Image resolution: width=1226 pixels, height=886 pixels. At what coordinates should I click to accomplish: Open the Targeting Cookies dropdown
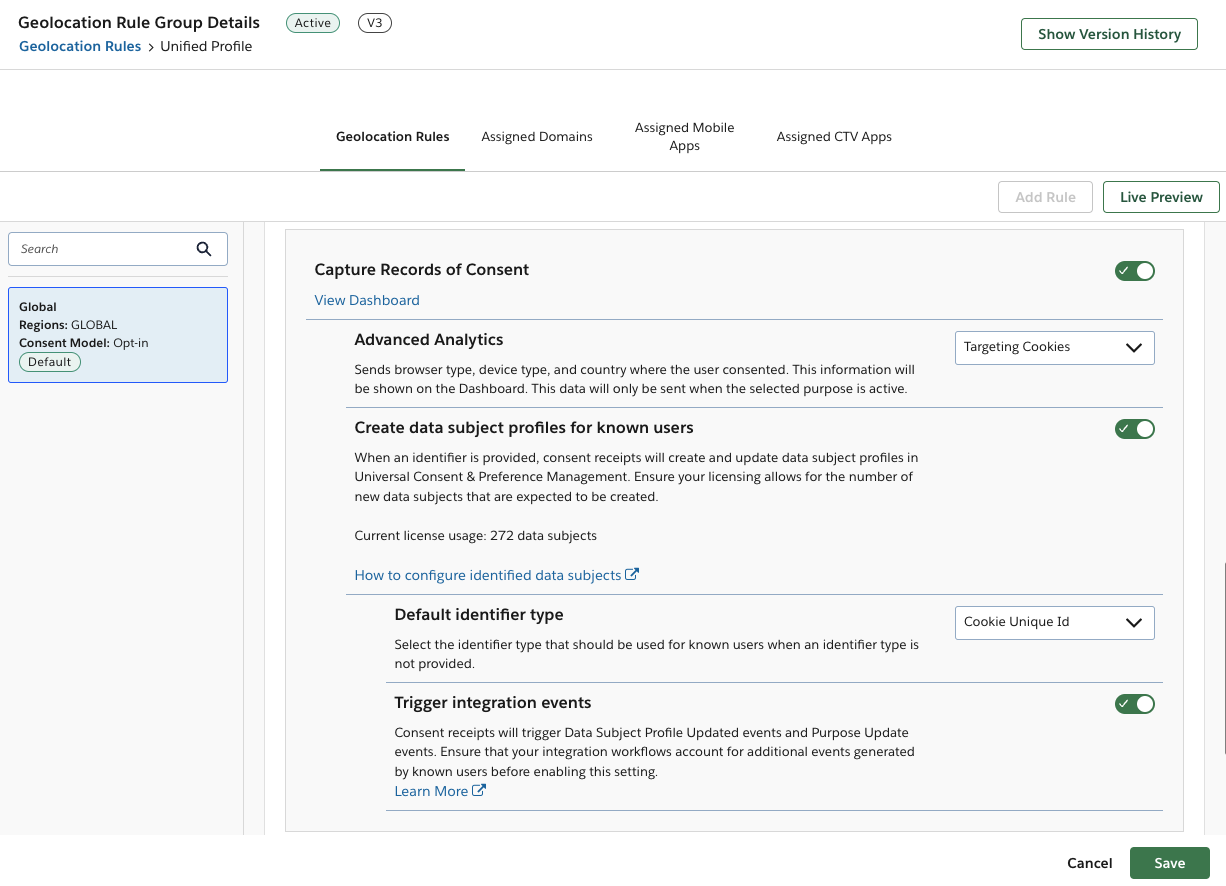pos(1054,347)
